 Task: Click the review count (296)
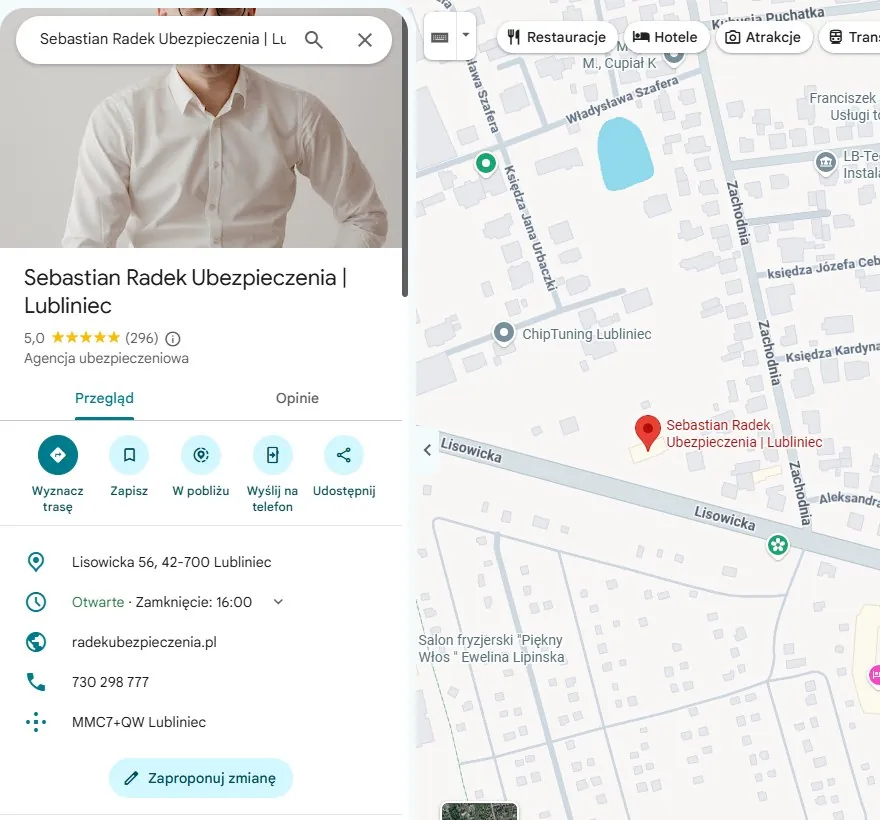(x=141, y=338)
